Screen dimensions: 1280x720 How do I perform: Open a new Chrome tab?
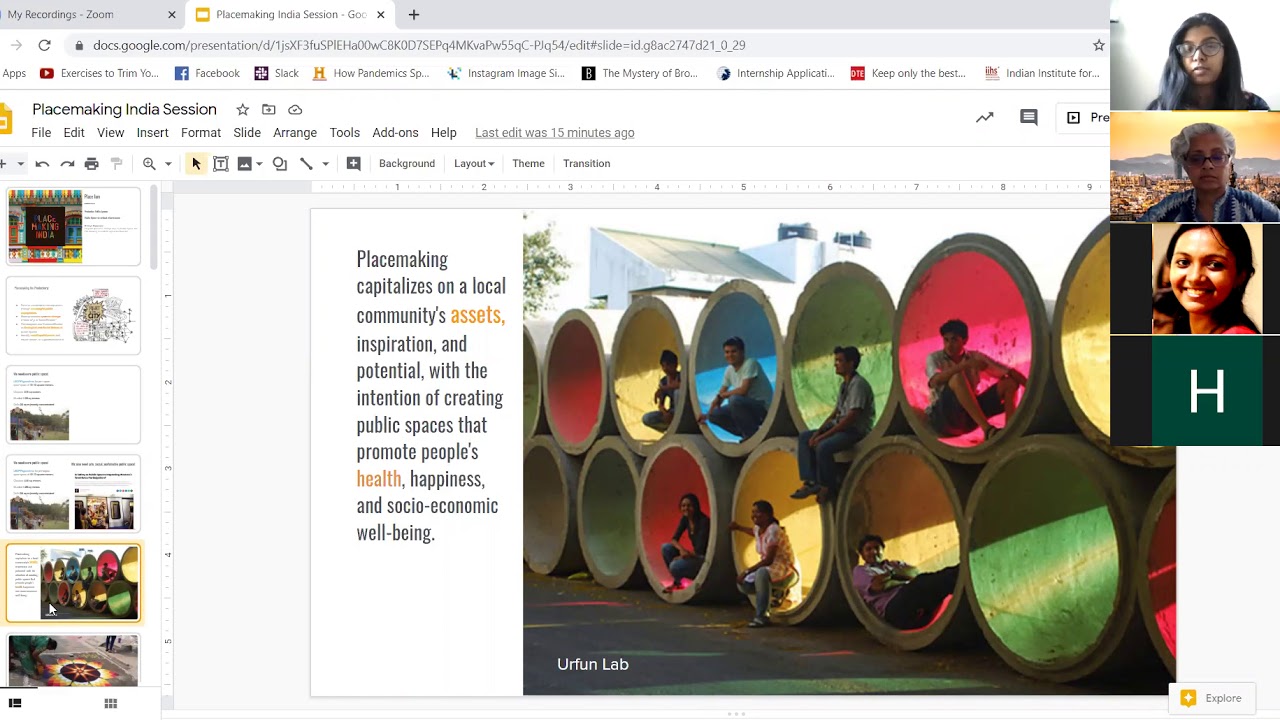(x=414, y=14)
